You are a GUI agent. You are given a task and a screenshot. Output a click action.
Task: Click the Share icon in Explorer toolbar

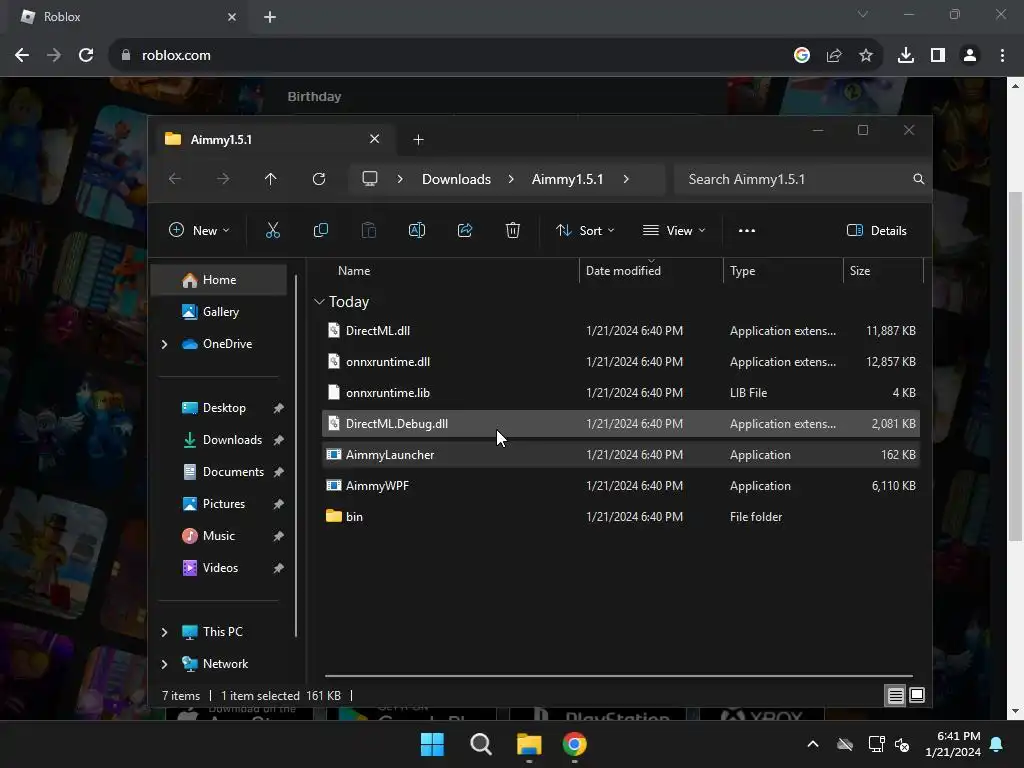tap(465, 230)
